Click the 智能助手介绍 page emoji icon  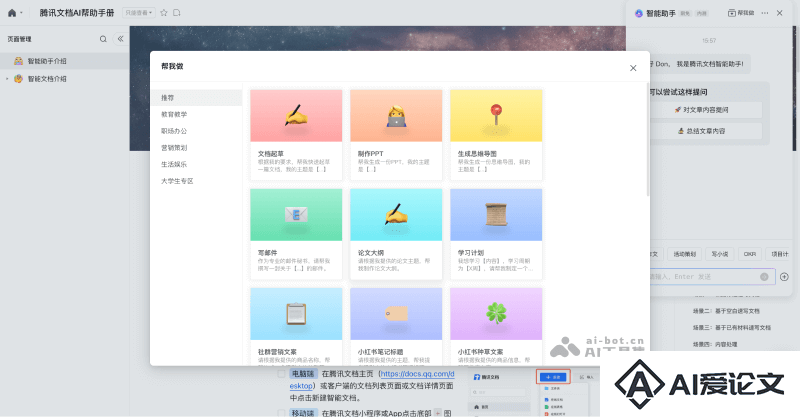point(18,61)
